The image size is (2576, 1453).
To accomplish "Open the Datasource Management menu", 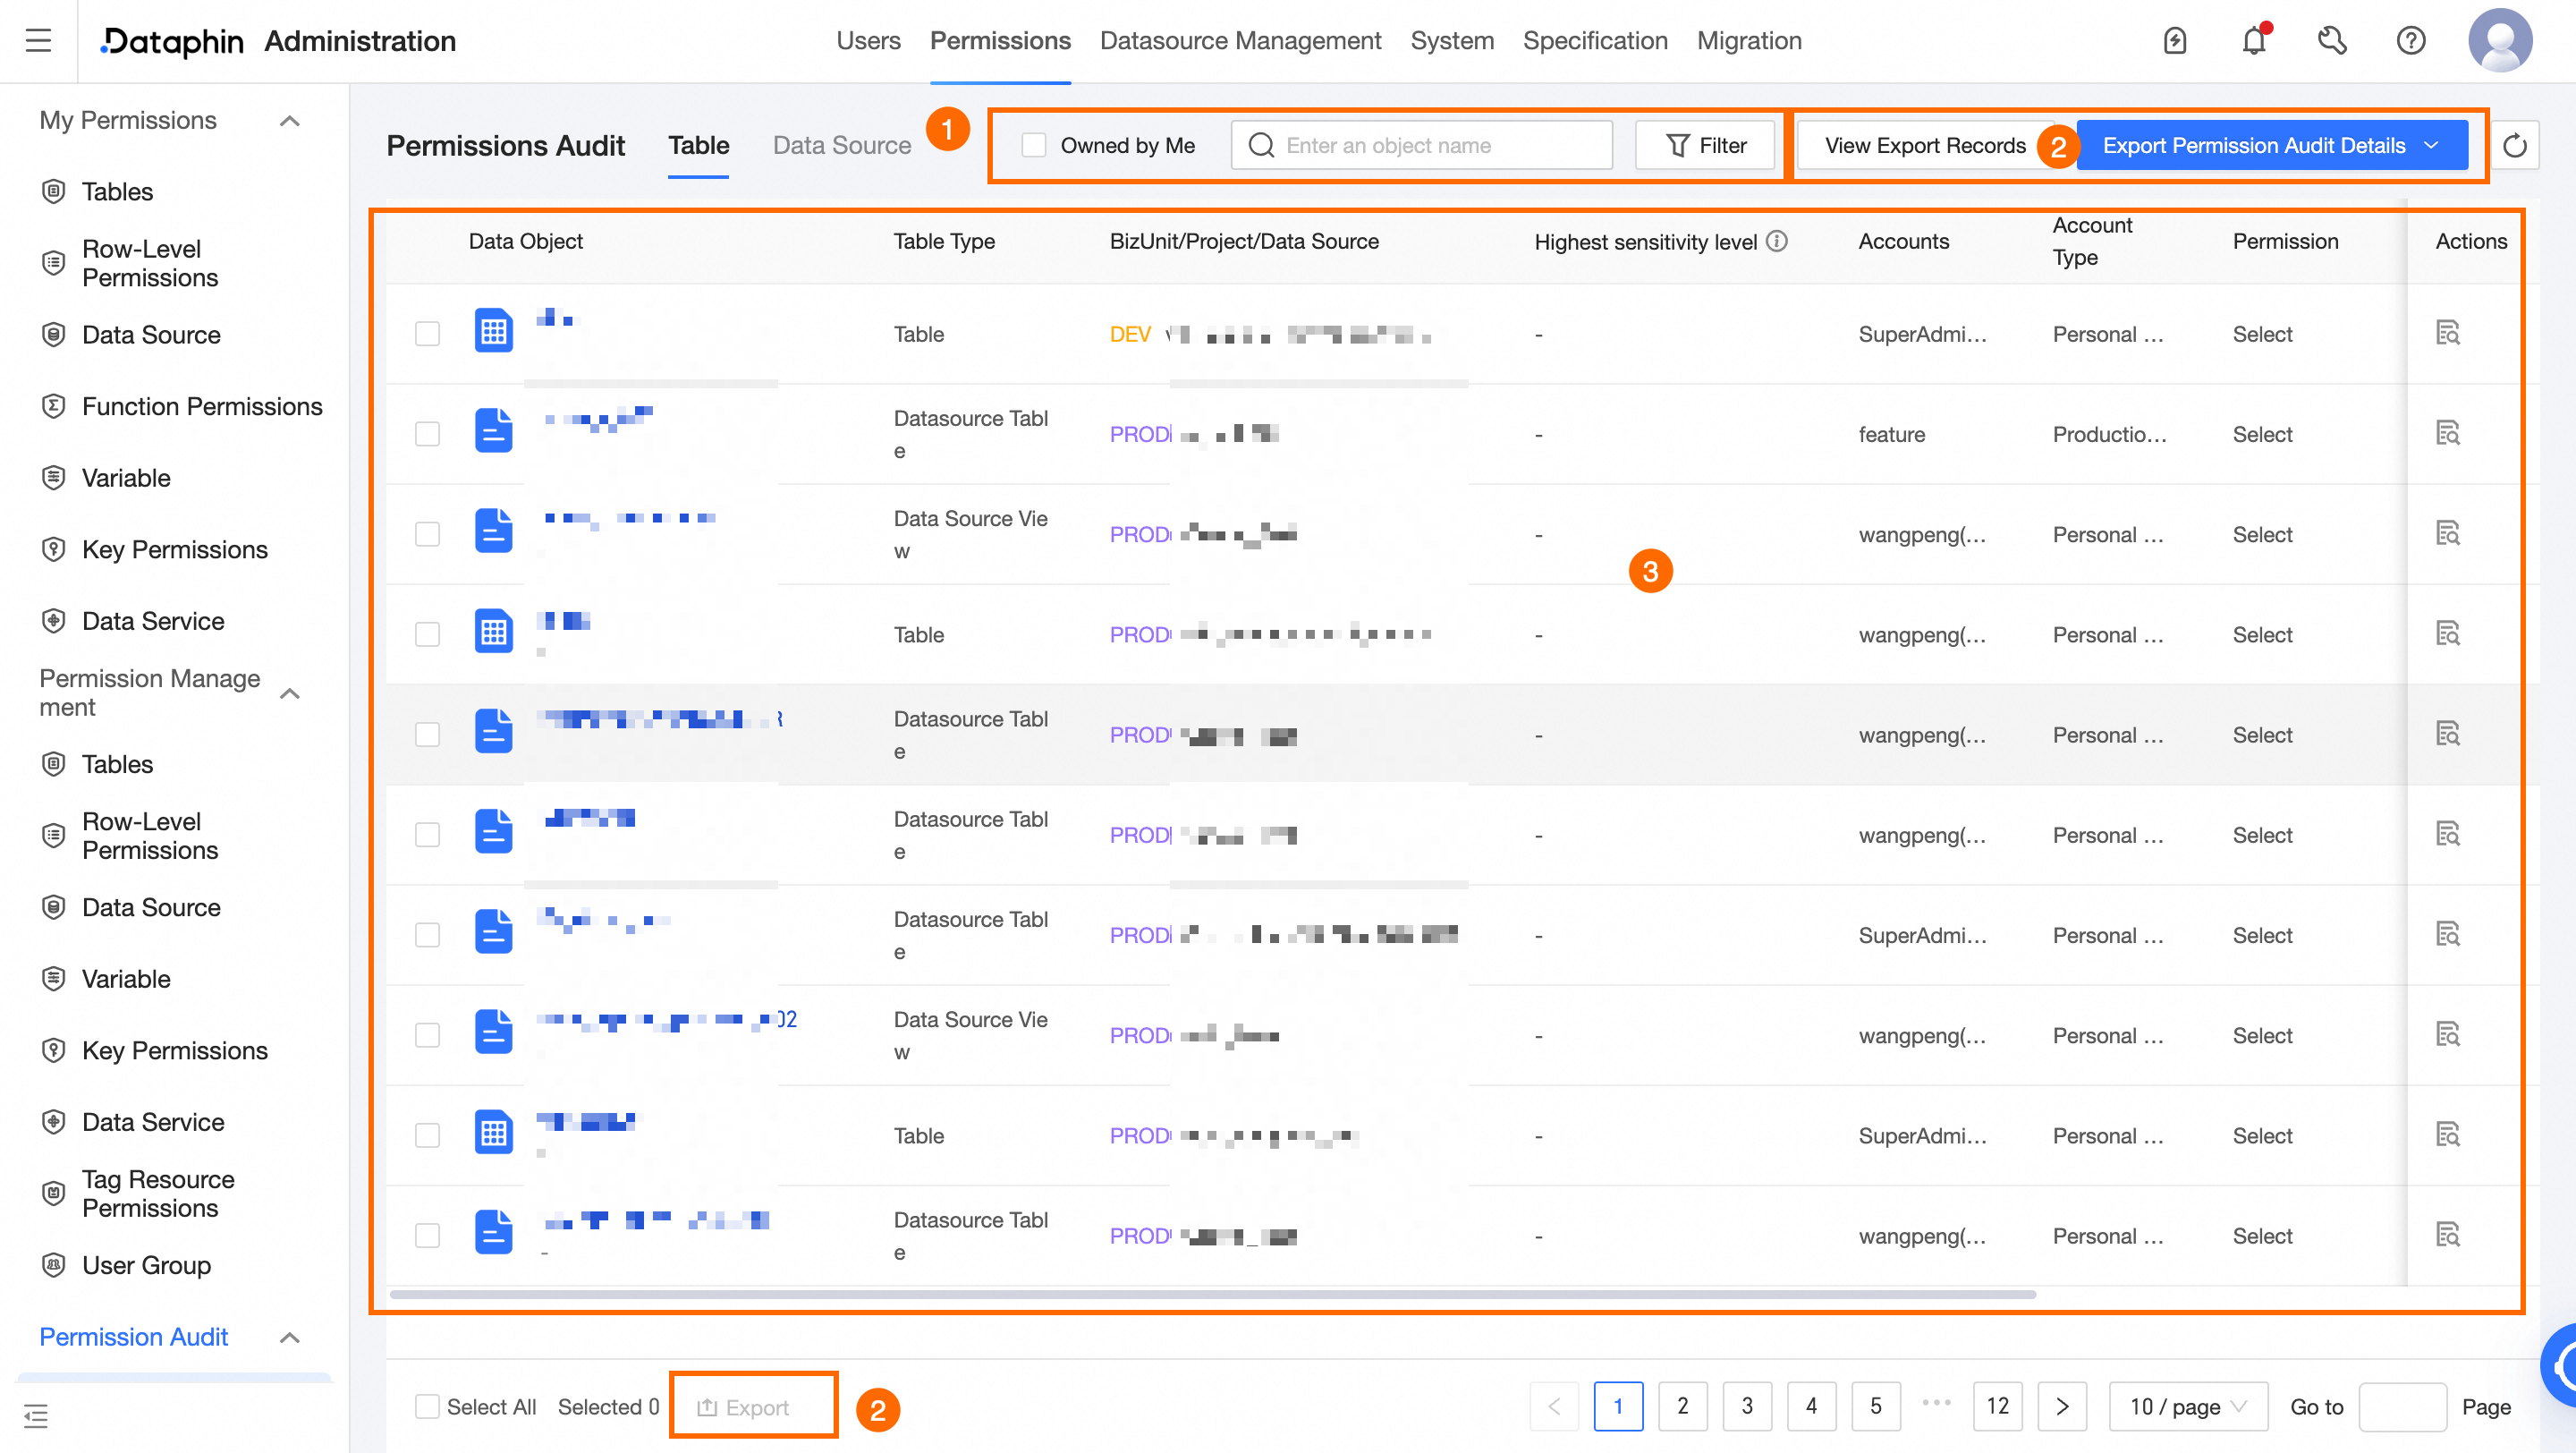I will (1240, 41).
